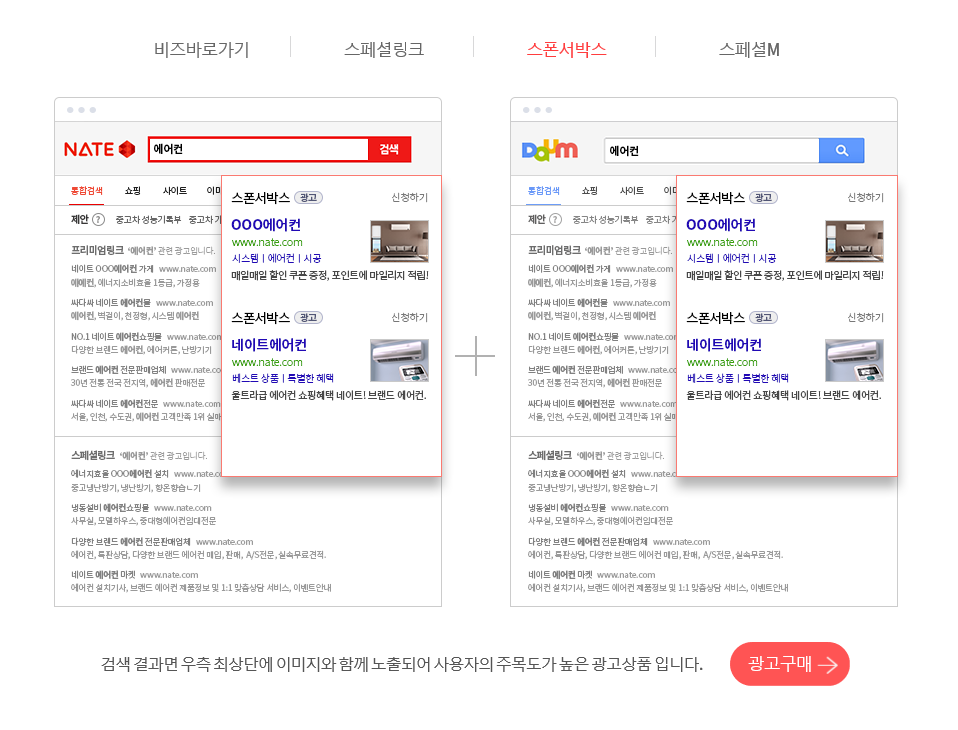Screen dimensions: 958x730
Task: Open 쇼핑 tab in NATE window
Action: coord(133,191)
